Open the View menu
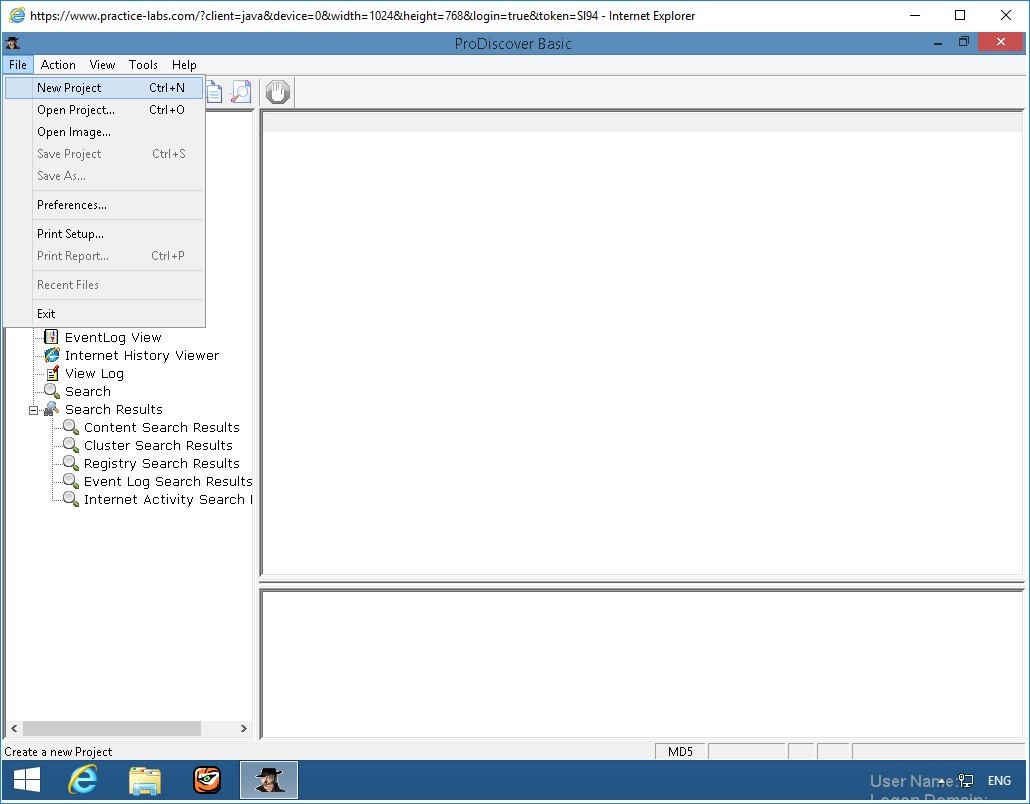Viewport: 1030px width, 804px height. [x=102, y=64]
